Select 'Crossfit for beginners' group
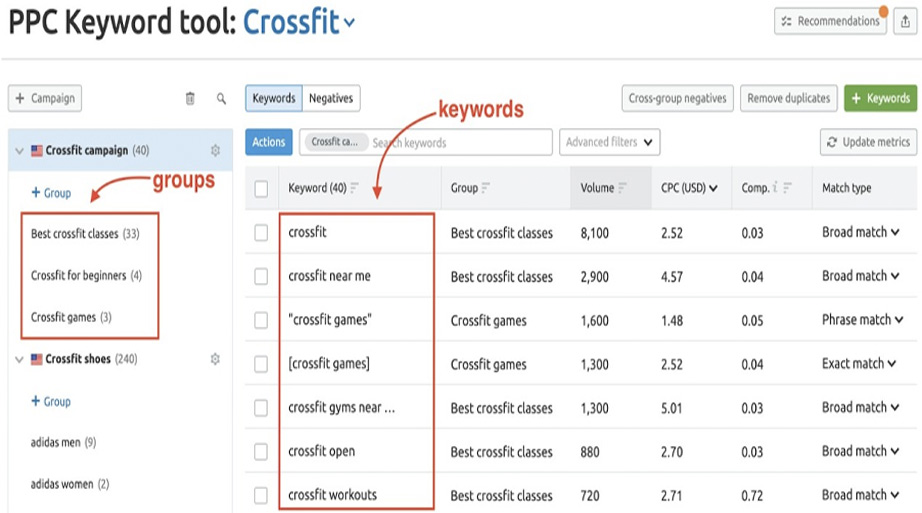This screenshot has width=922, height=513. [86, 276]
